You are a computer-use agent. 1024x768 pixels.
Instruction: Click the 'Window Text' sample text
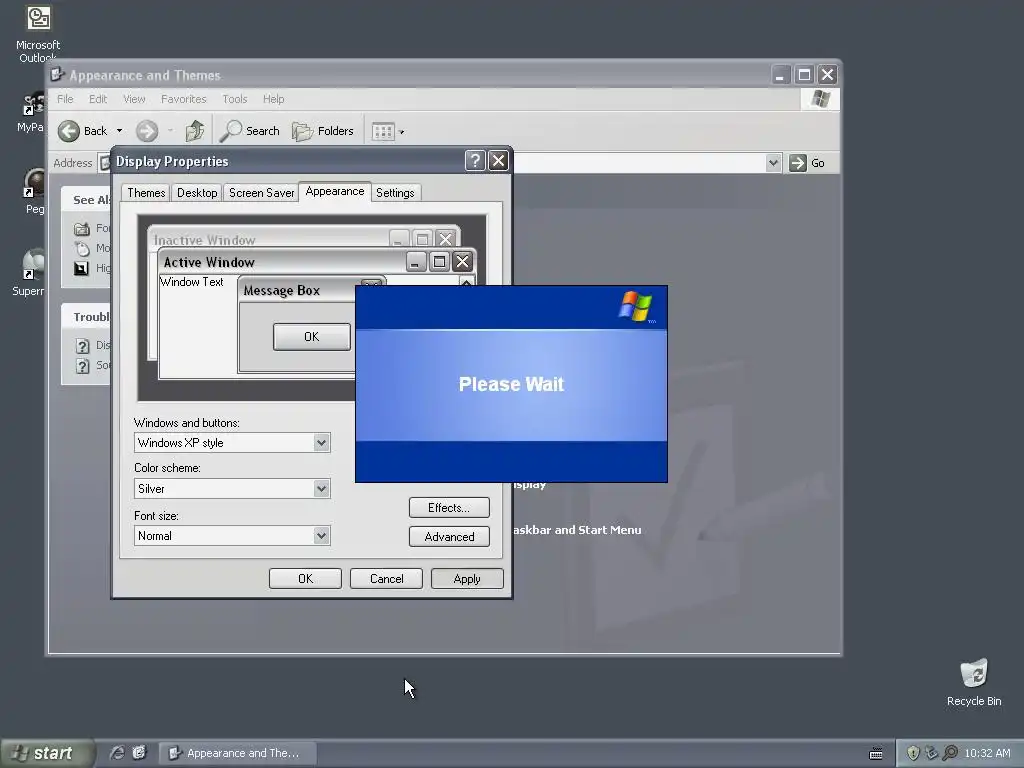coord(192,282)
